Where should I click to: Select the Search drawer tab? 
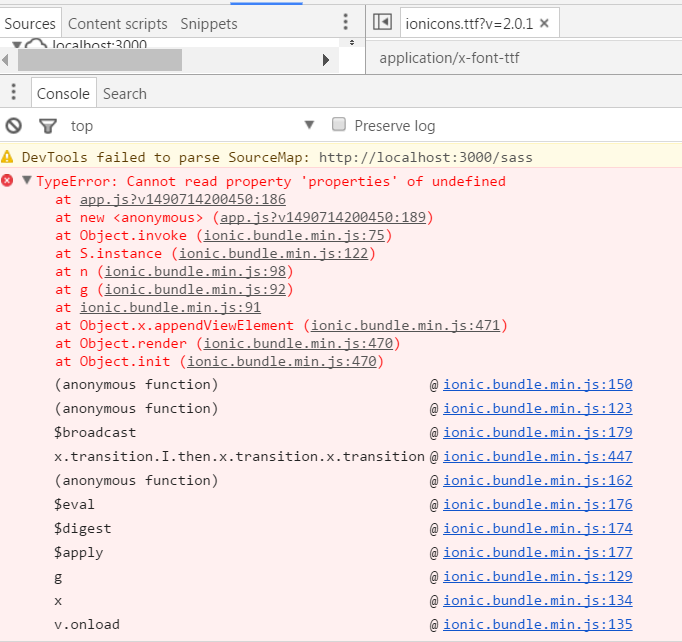125,94
